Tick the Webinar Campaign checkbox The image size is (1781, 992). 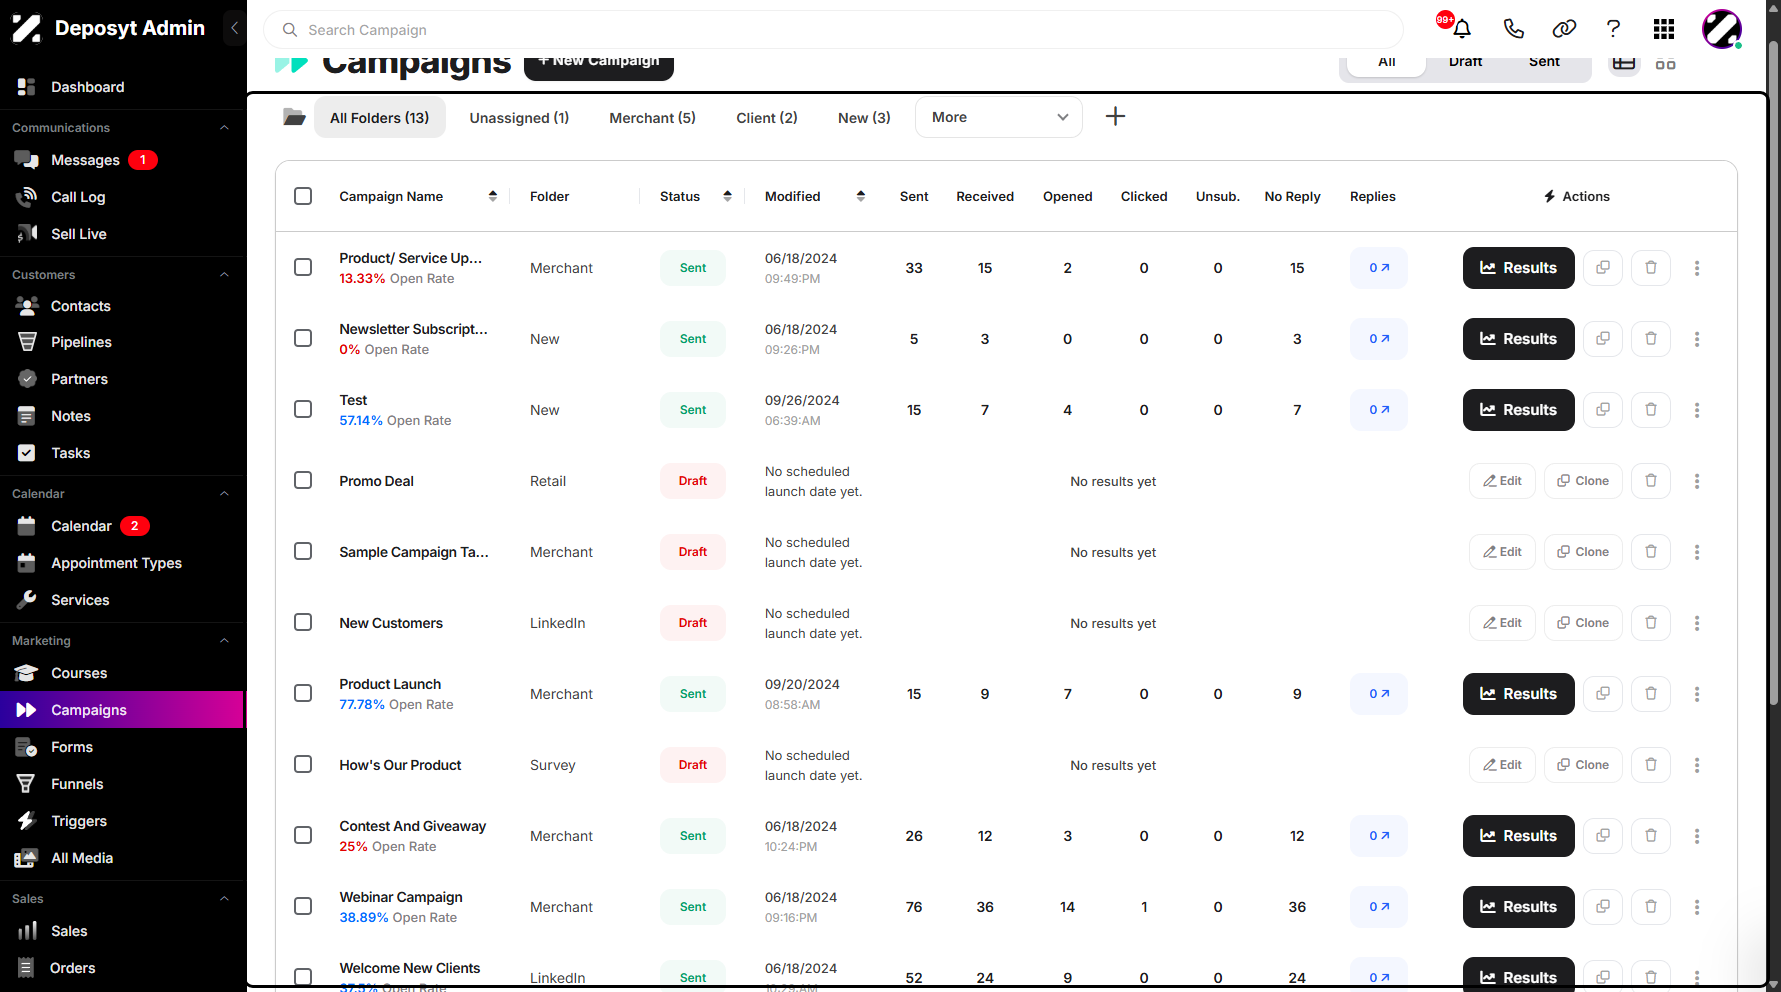[x=303, y=906]
